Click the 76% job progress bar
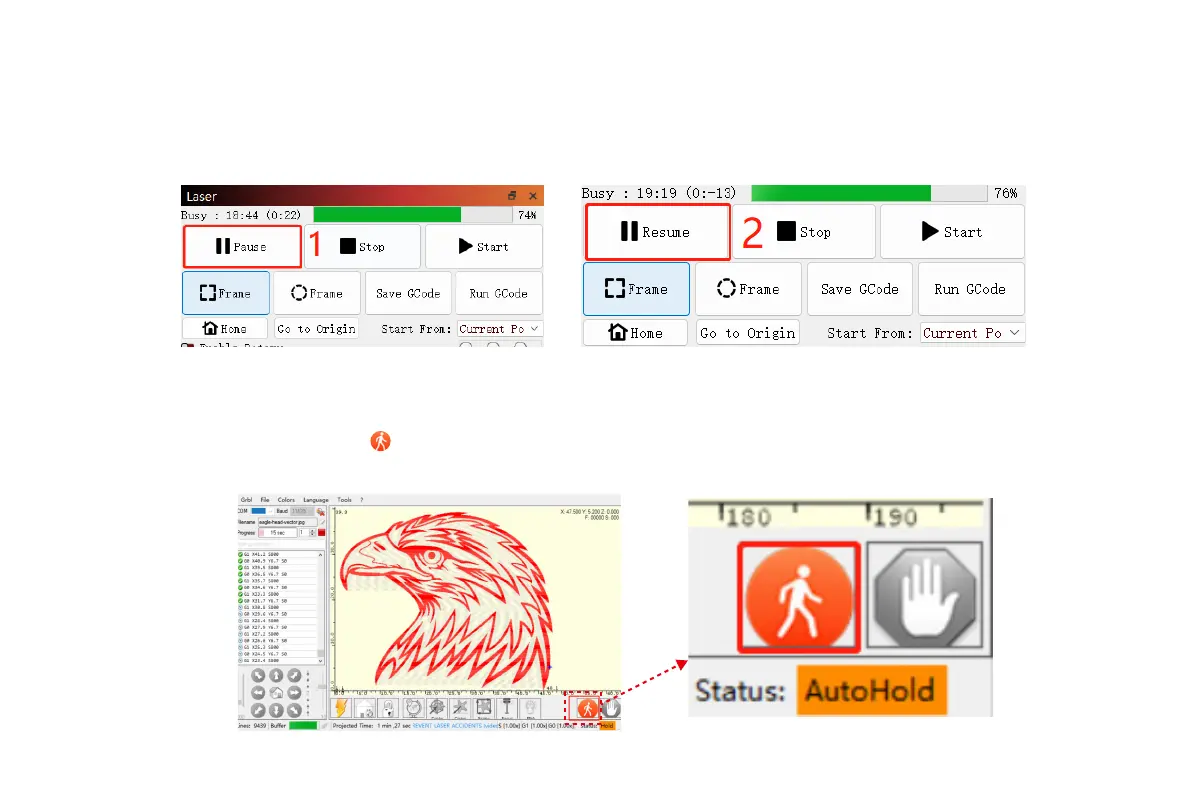1191x794 pixels. pos(870,193)
